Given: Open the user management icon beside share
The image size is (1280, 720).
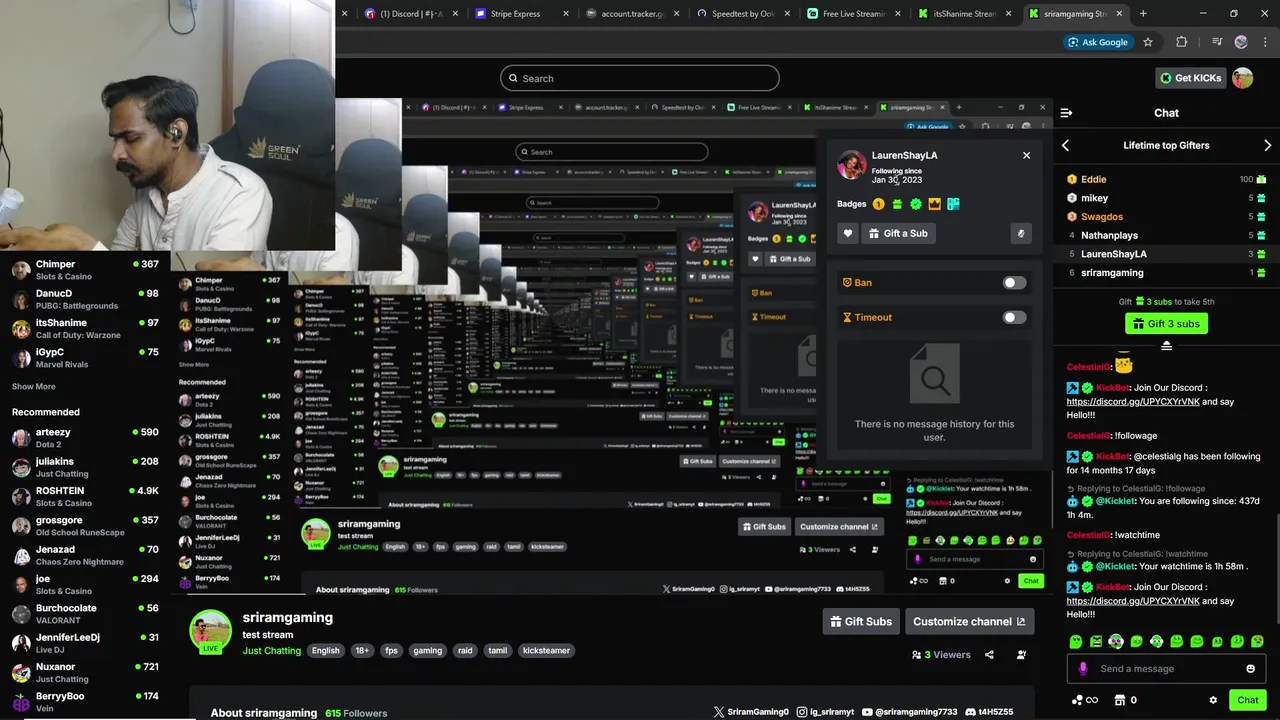Looking at the screenshot, I should coord(1021,655).
